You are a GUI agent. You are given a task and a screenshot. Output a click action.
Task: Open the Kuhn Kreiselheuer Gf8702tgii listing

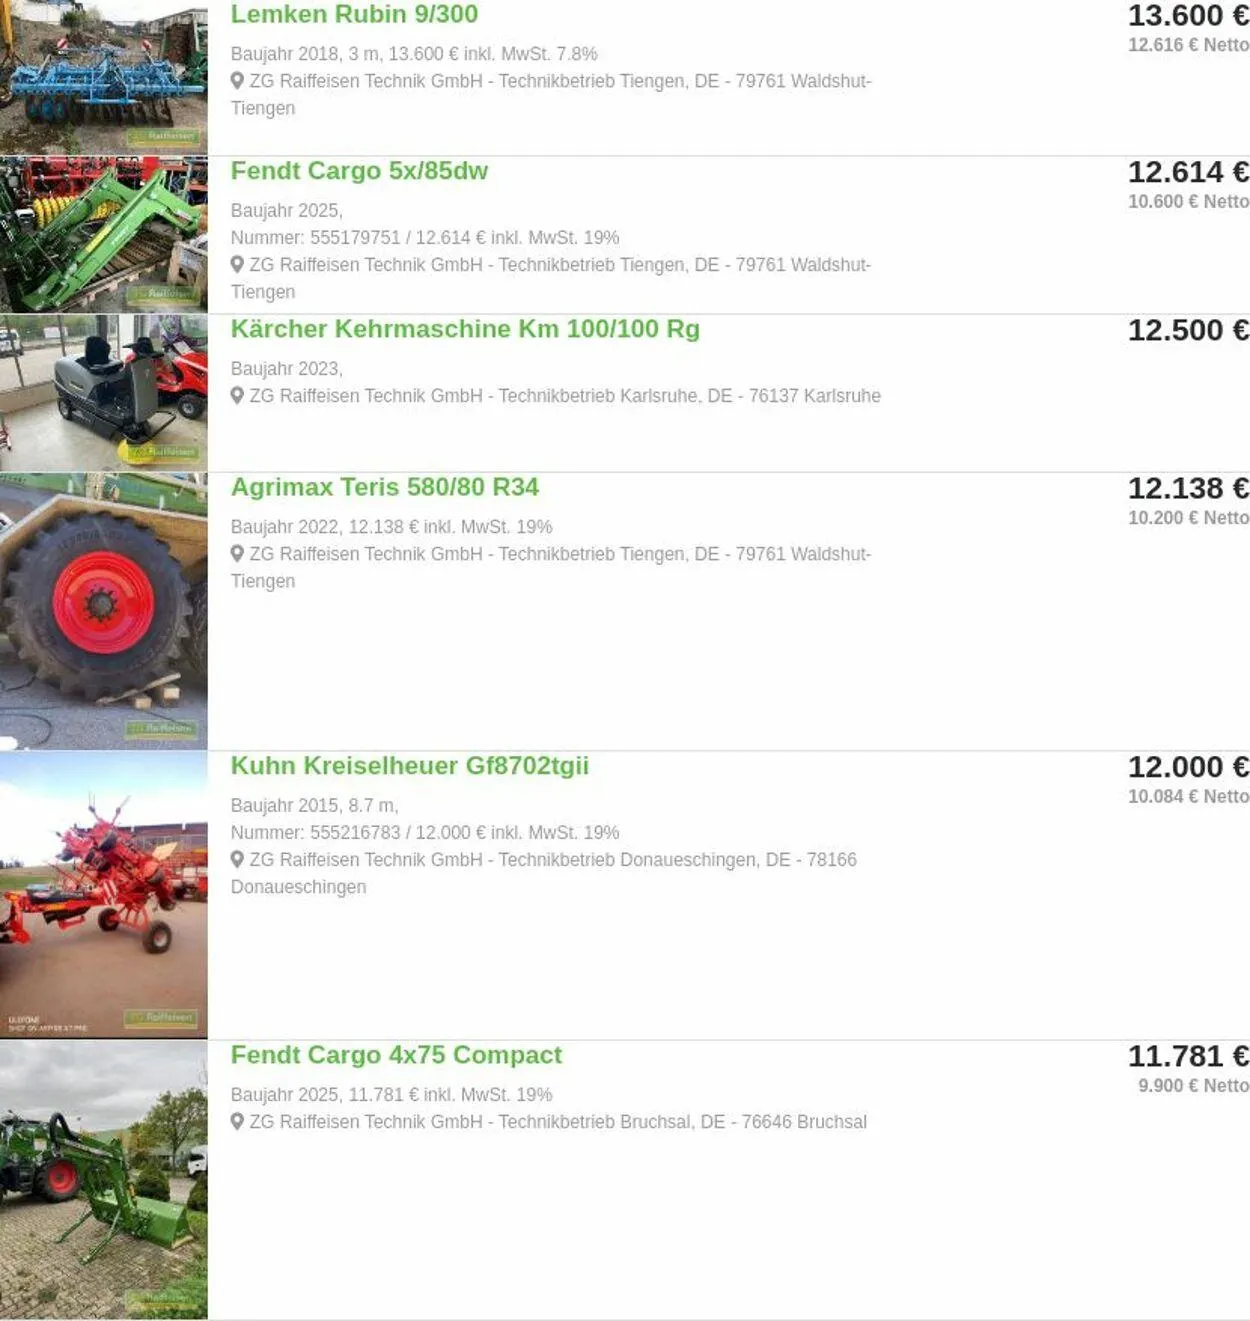(410, 766)
